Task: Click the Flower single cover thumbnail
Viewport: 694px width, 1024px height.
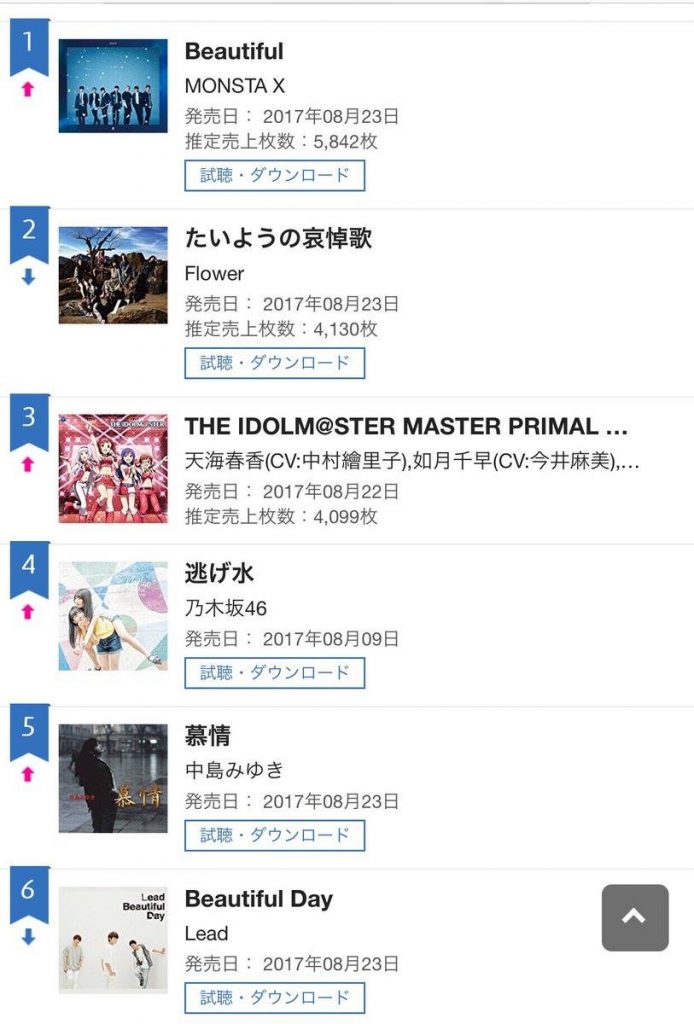Action: pos(113,275)
